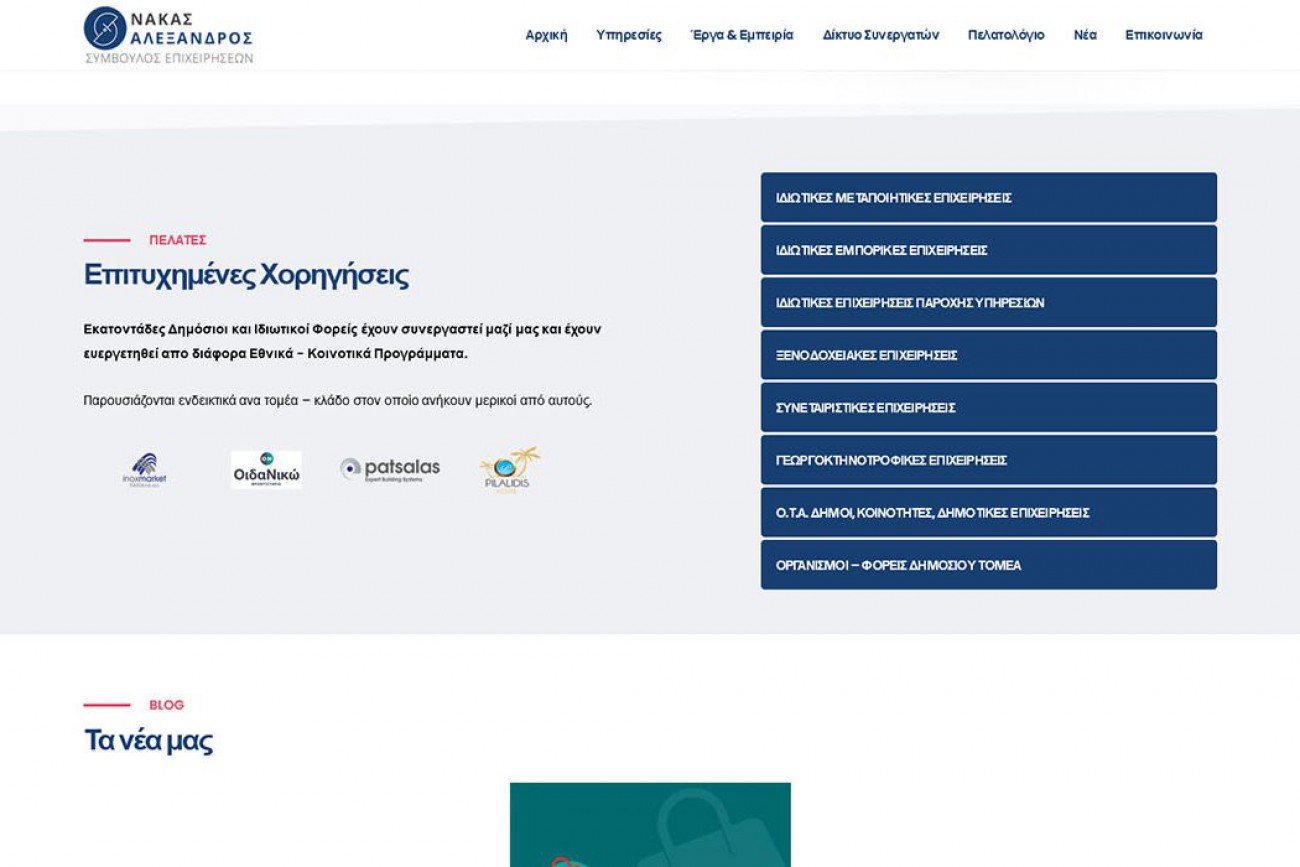Expand ΟΡΓΑΝΙΣΜΟΙ – ΦΟΡΕΙΣ ΔΗΜΟΣΙΟΥ ΤΟΜΕΑ section
Screen dimensions: 1300x867
pos(988,565)
